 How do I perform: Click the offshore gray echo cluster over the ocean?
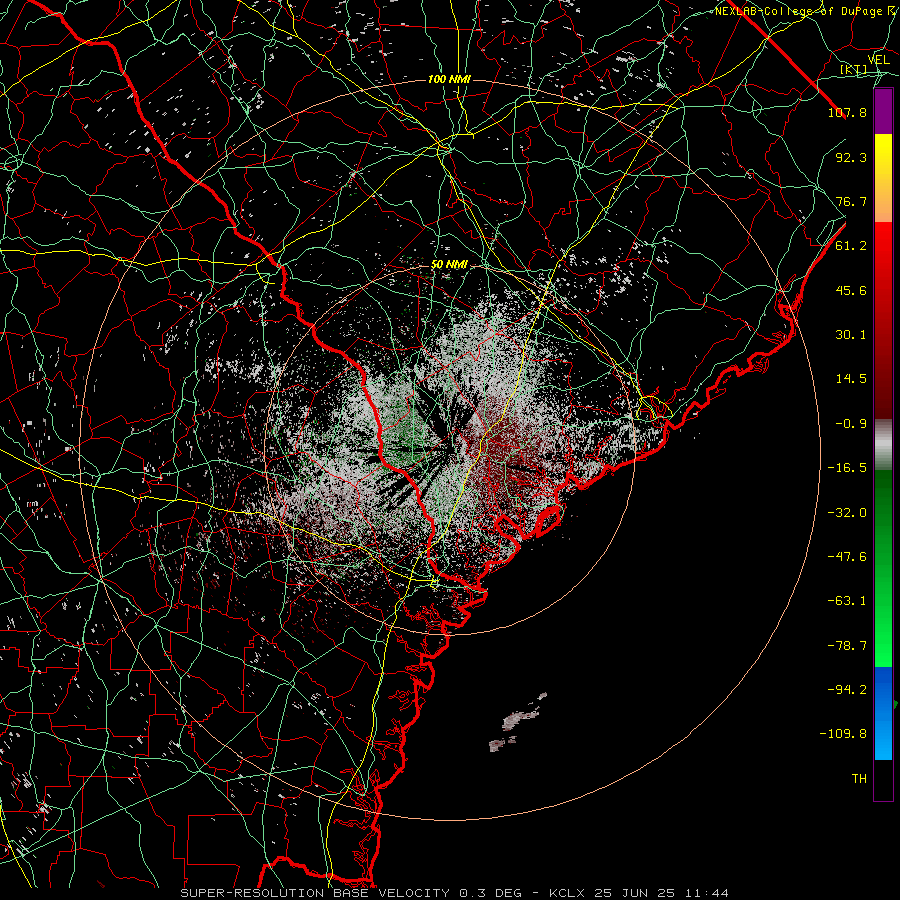518,724
